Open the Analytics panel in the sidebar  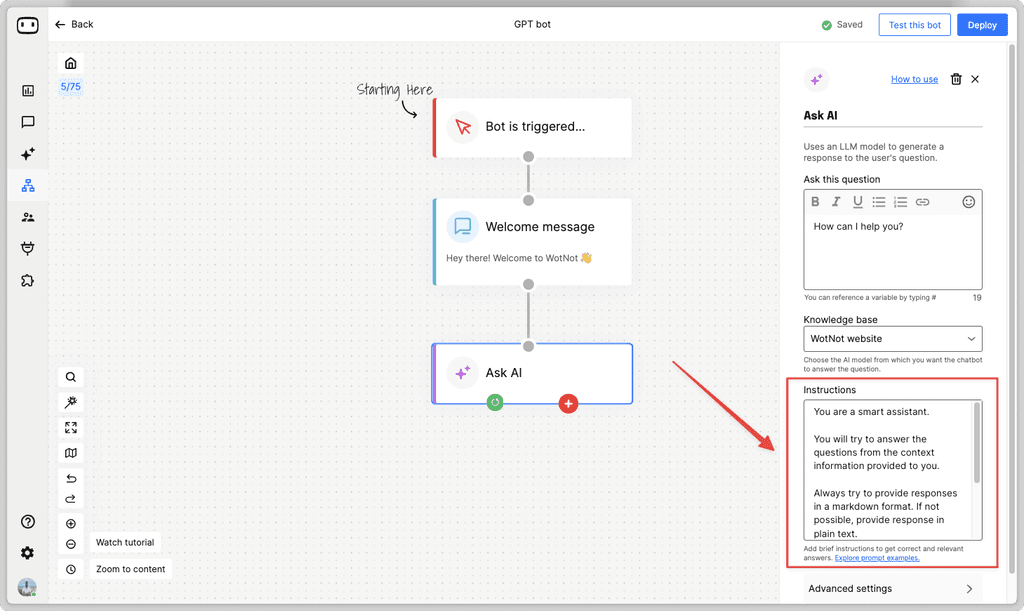point(27,90)
